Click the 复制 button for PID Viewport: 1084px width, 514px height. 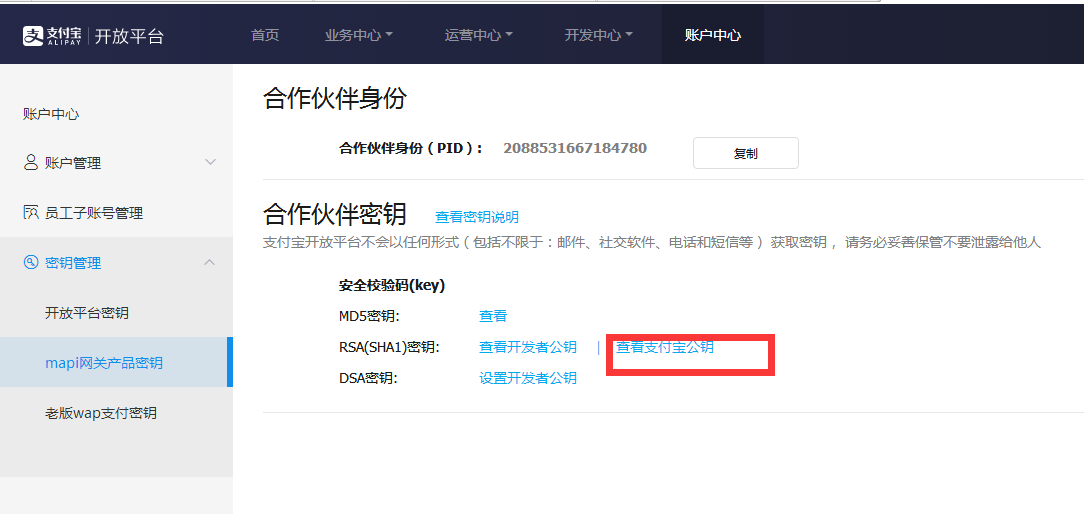coord(745,153)
